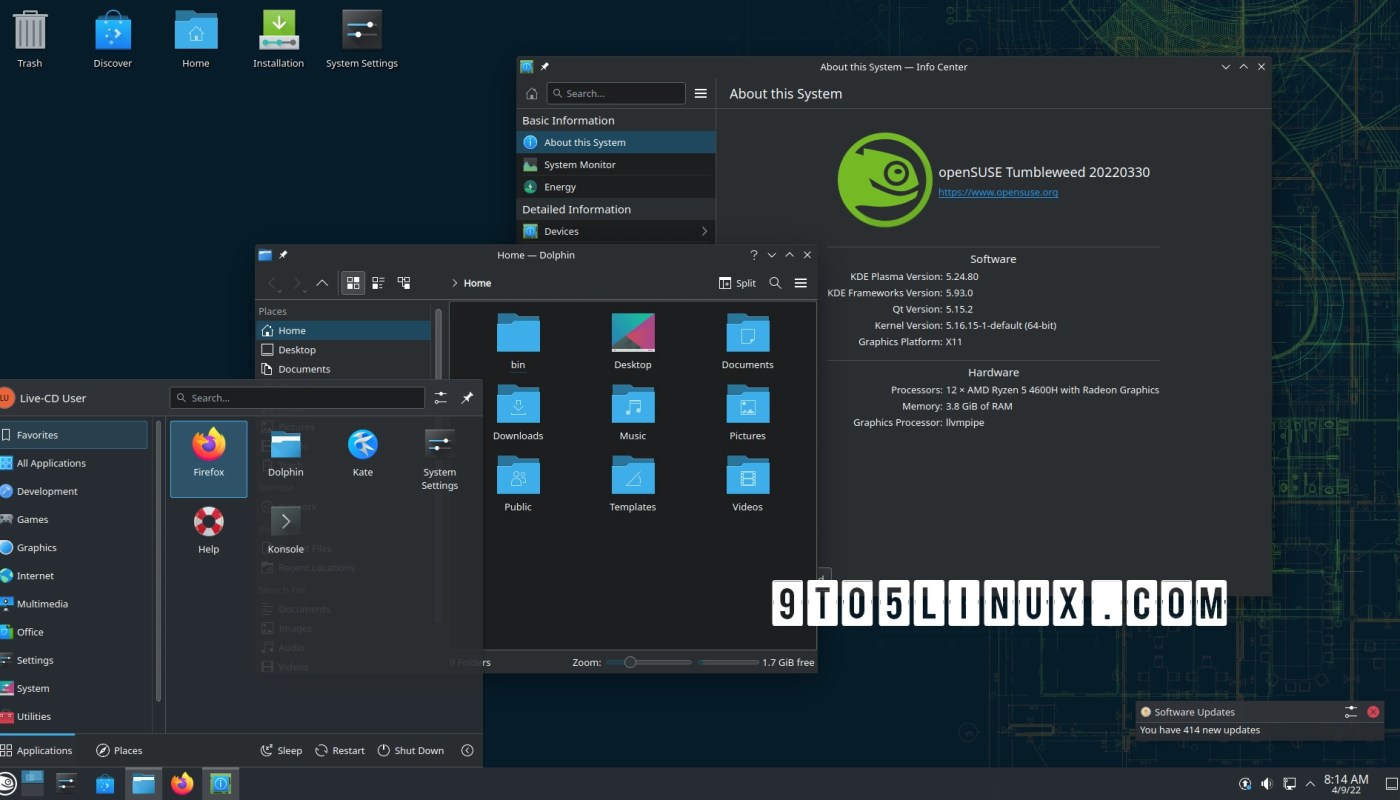The width and height of the screenshot is (1400, 800).
Task: Open System Settings in launcher favorites
Action: point(440,460)
